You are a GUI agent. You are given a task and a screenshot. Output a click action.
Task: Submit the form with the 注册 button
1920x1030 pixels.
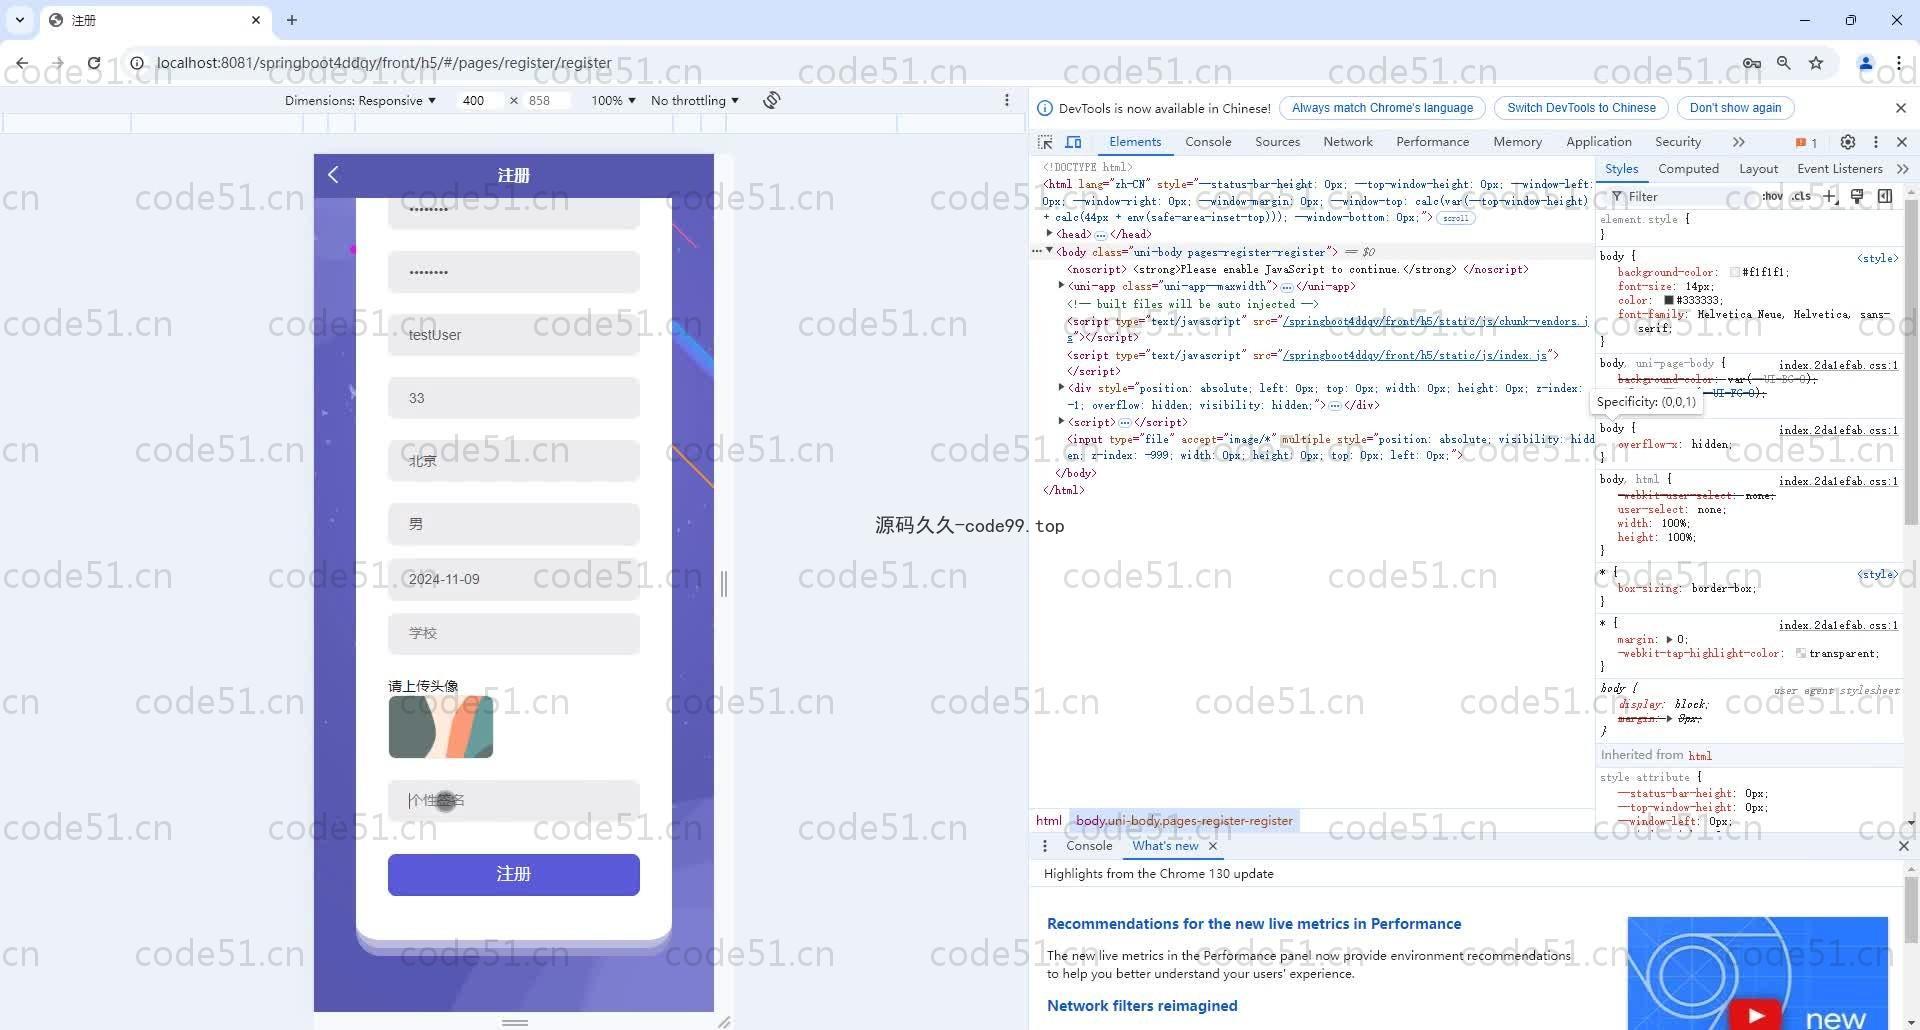click(514, 875)
